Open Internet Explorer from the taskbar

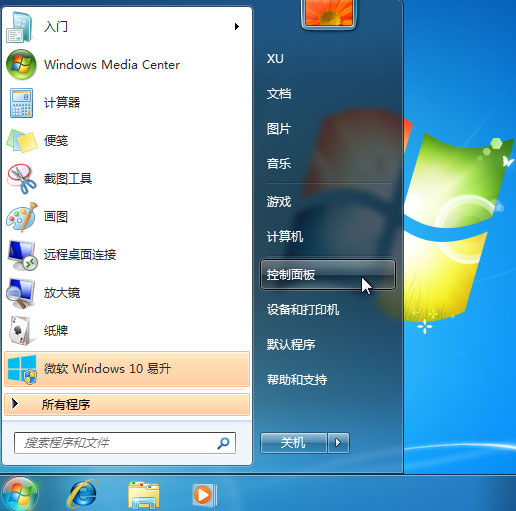[83, 494]
